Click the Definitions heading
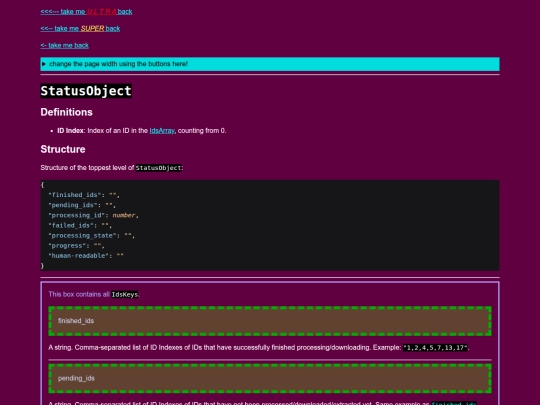 (66, 112)
